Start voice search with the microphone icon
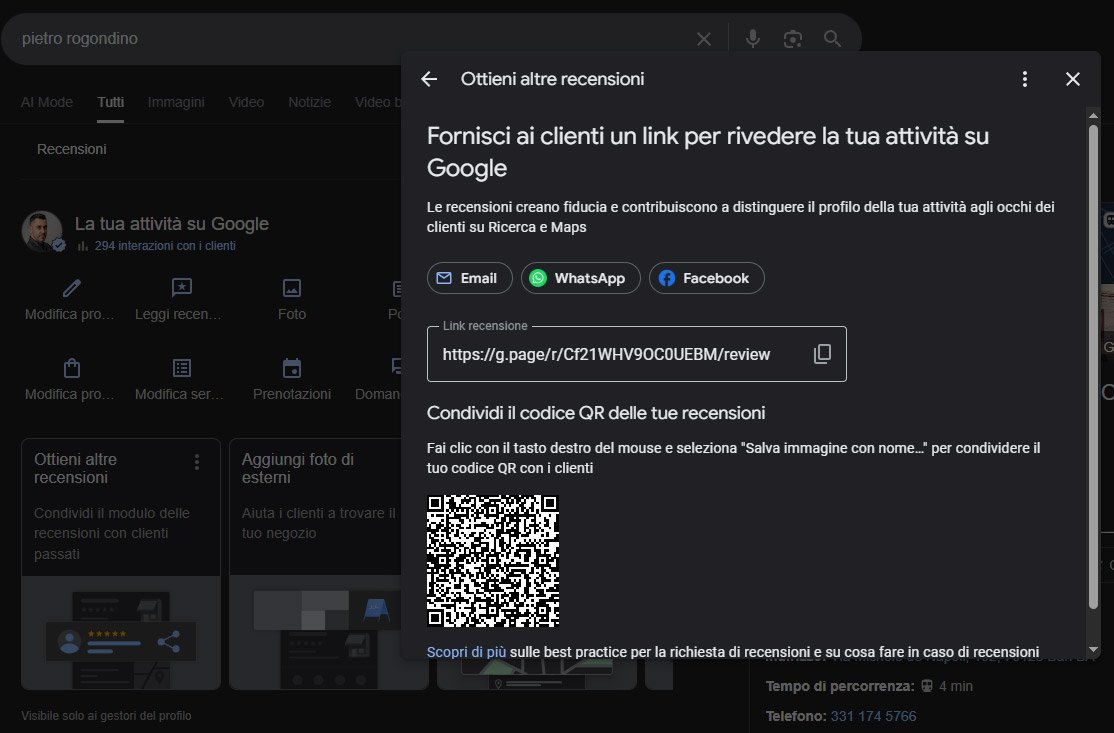1114x733 pixels. pos(753,38)
